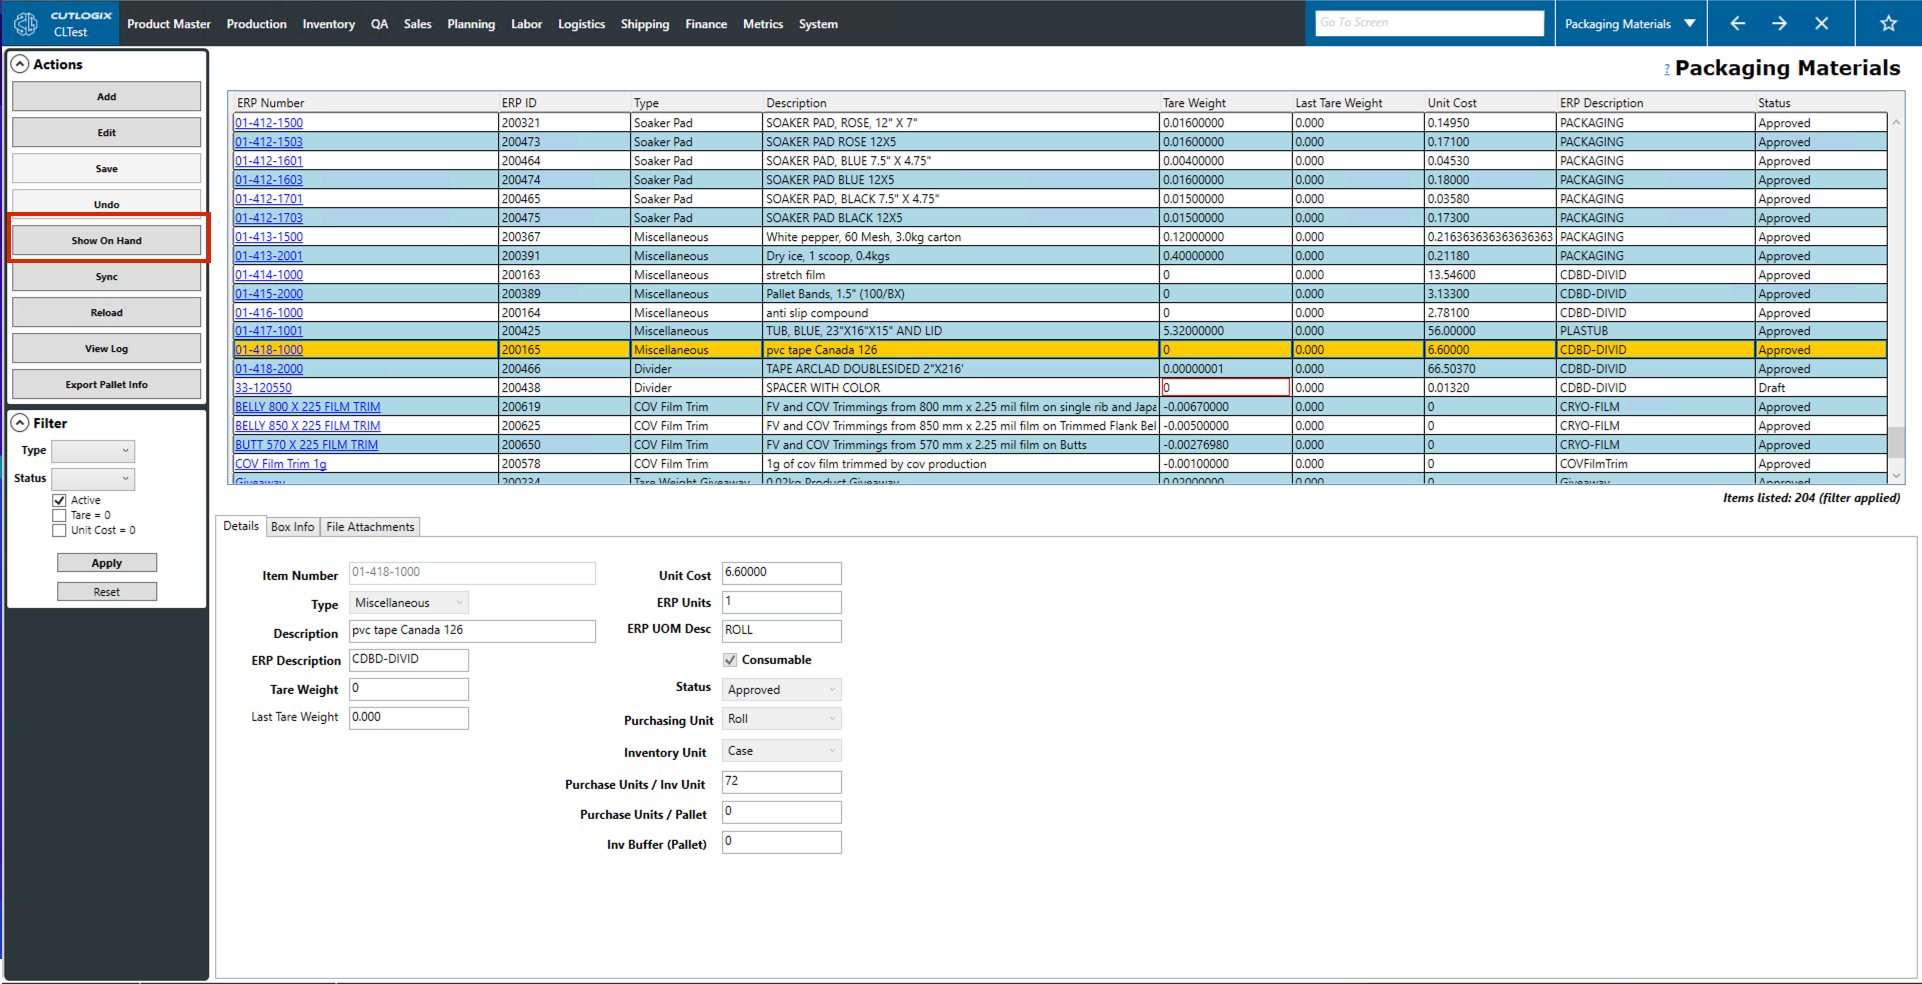Click the Go To Screen search field
The image size is (1922, 984).
pyautogui.click(x=1428, y=22)
